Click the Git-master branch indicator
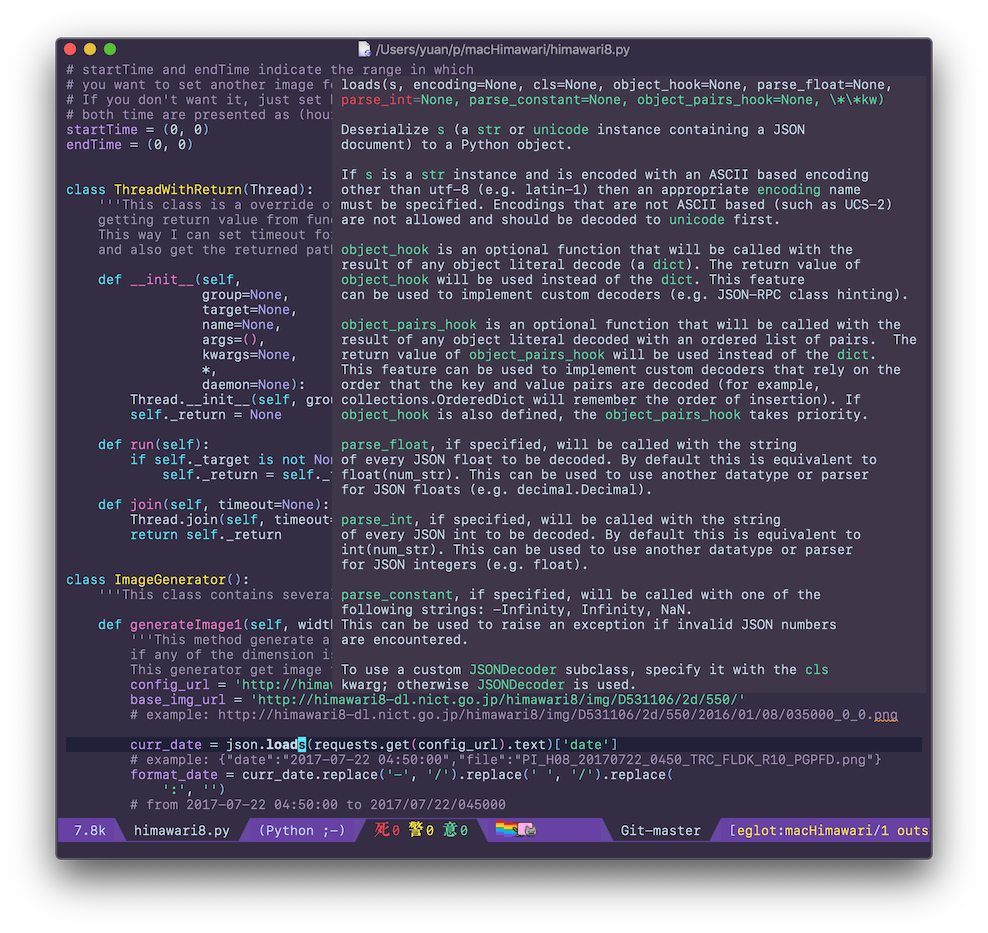Image resolution: width=988 pixels, height=933 pixels. click(660, 830)
